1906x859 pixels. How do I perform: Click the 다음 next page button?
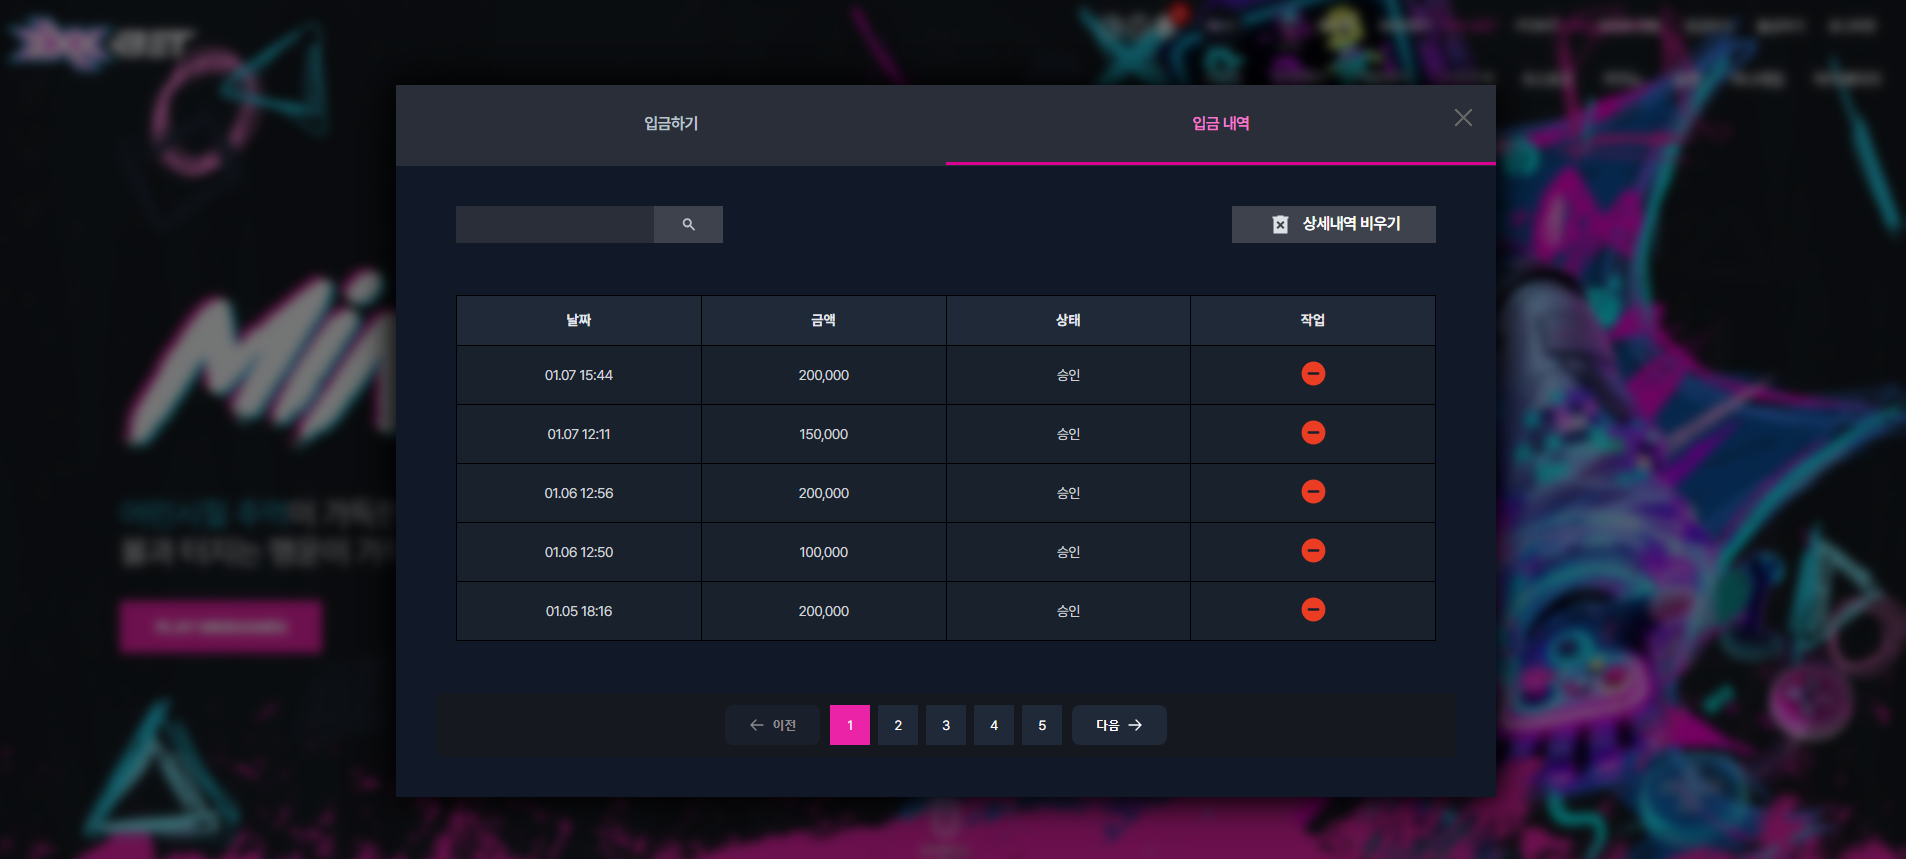click(1119, 725)
